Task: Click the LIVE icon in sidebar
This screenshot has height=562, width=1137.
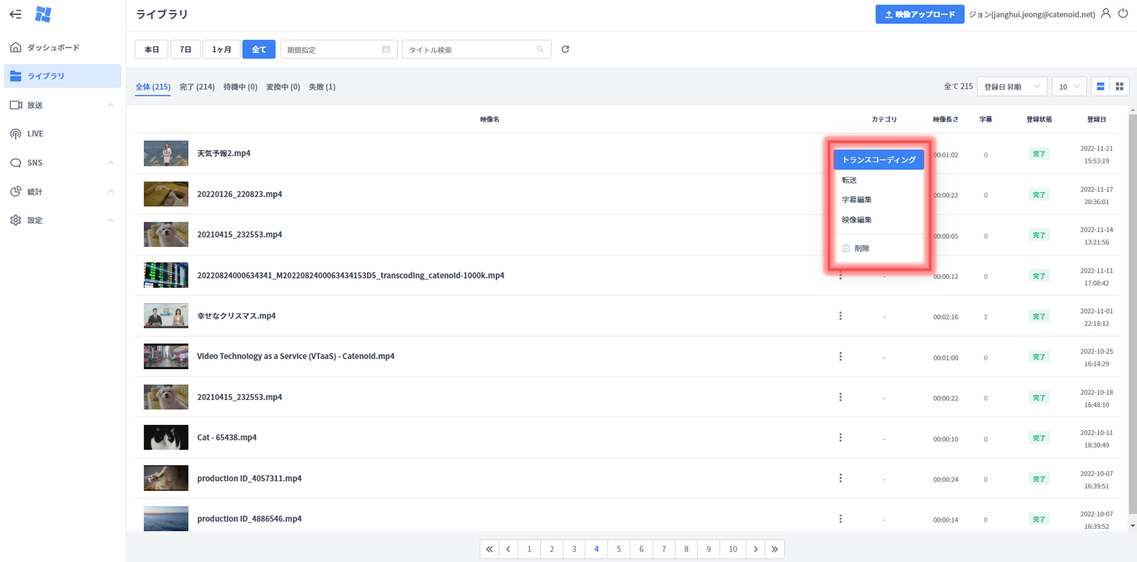Action: coord(16,134)
